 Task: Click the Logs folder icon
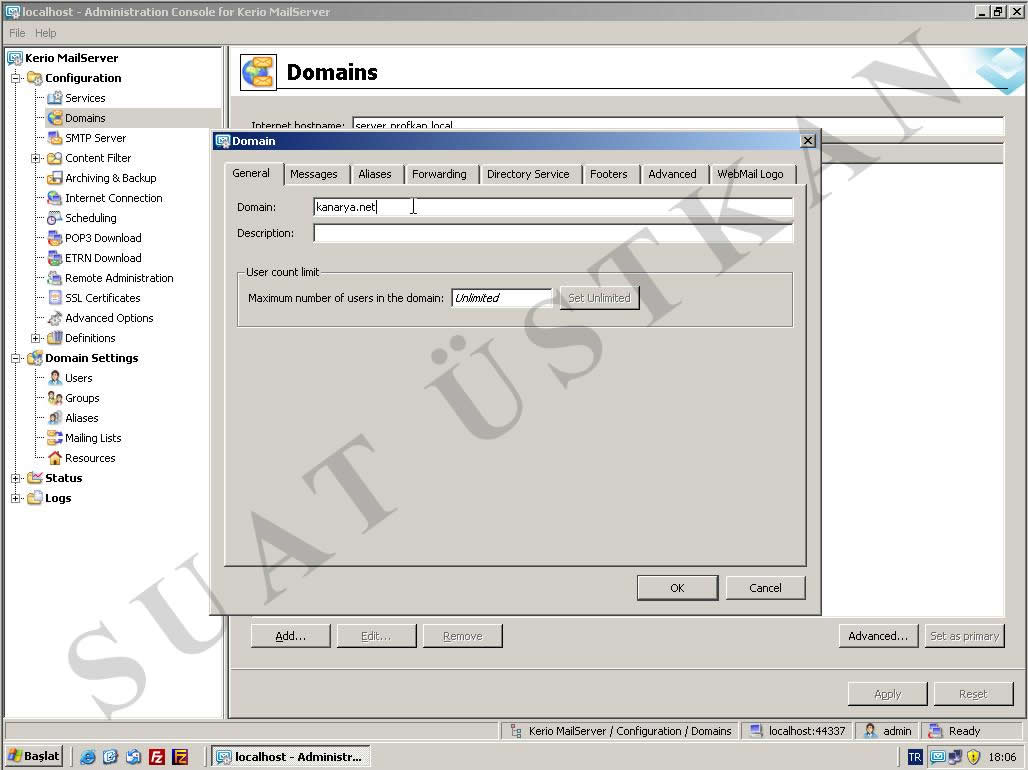[x=35, y=498]
